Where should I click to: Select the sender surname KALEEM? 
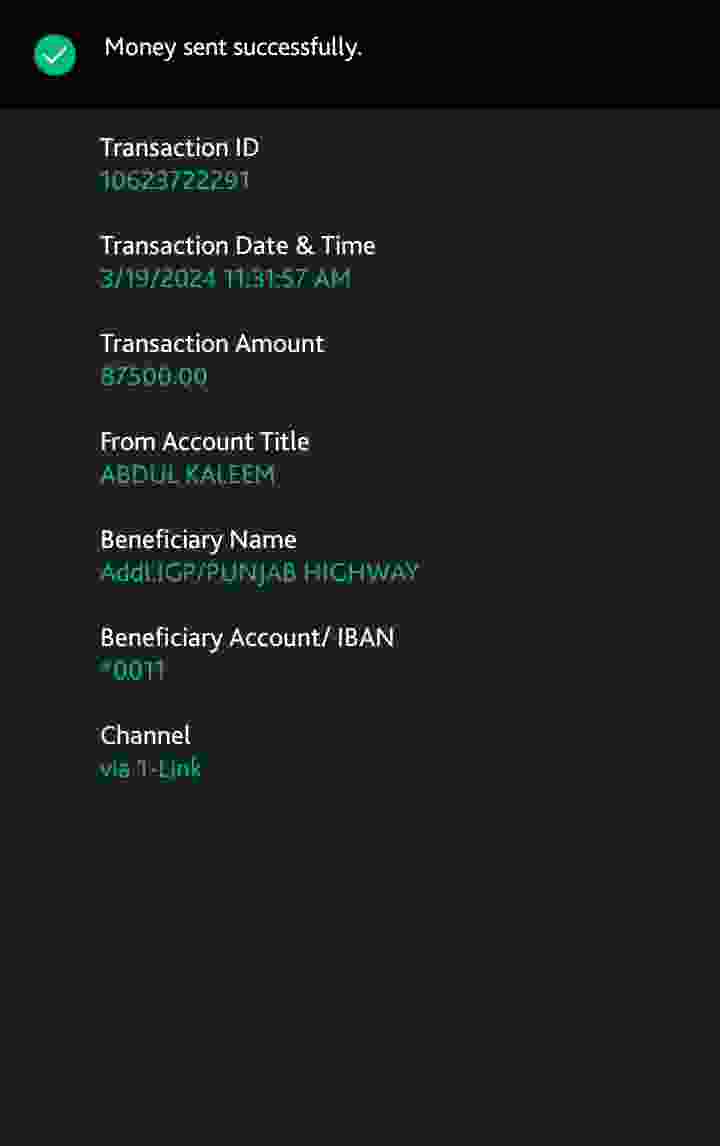pyautogui.click(x=230, y=475)
